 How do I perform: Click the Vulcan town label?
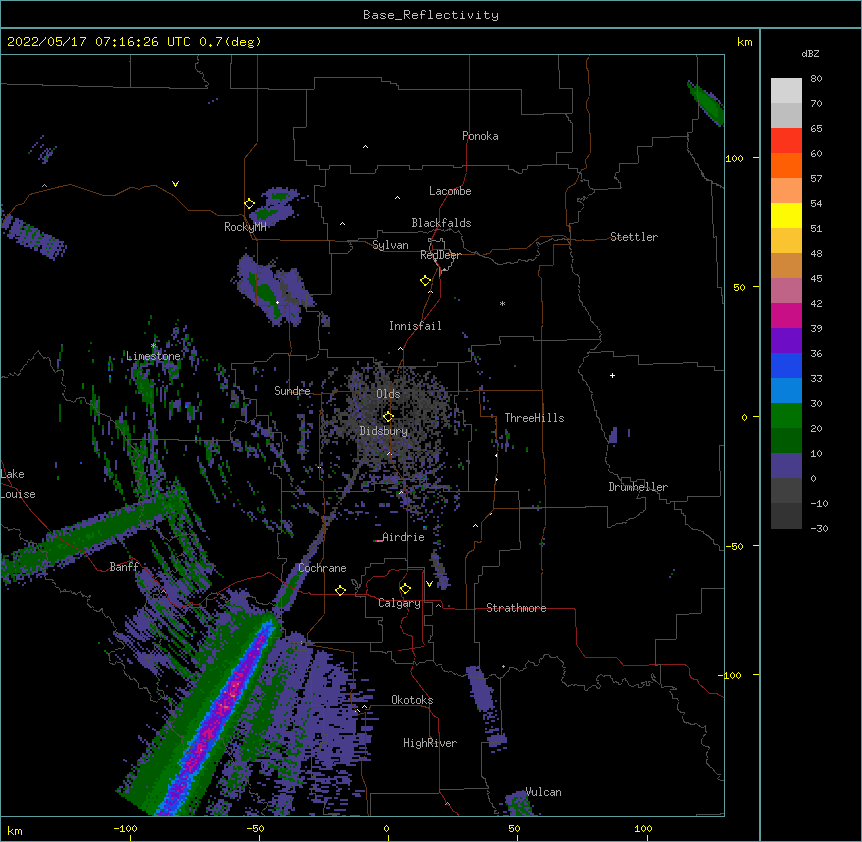544,792
